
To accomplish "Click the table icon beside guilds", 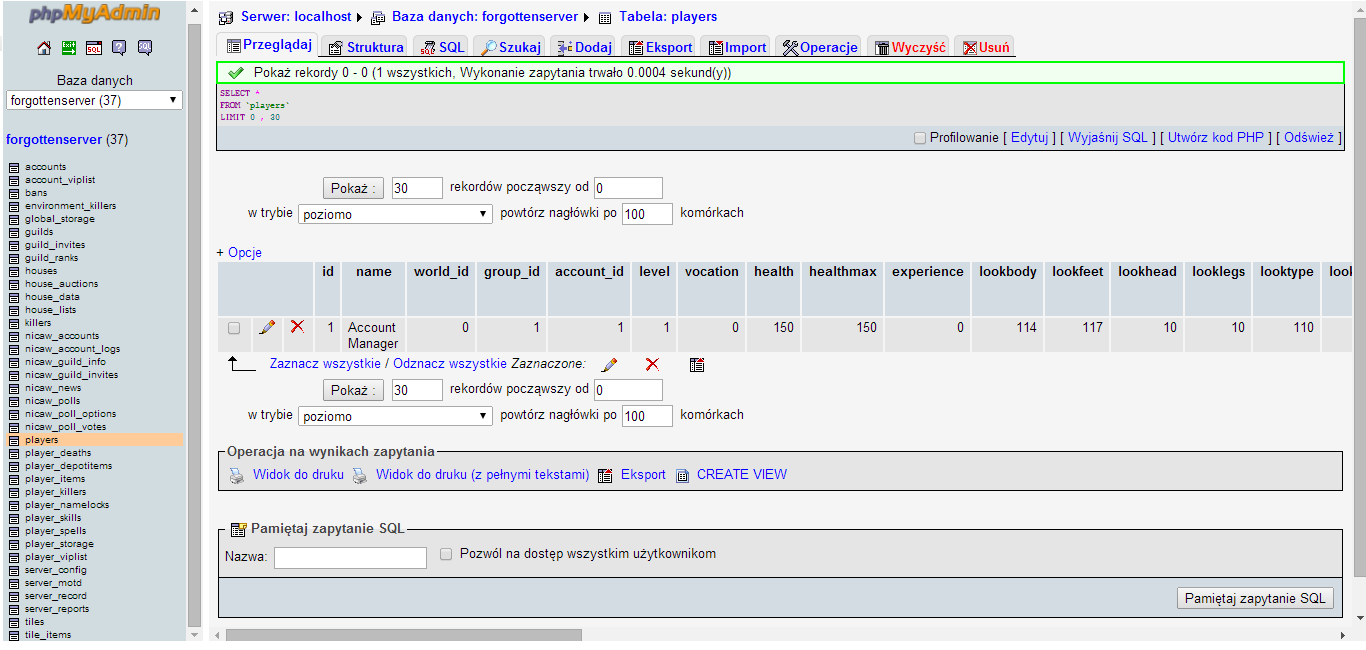I will tap(14, 232).
